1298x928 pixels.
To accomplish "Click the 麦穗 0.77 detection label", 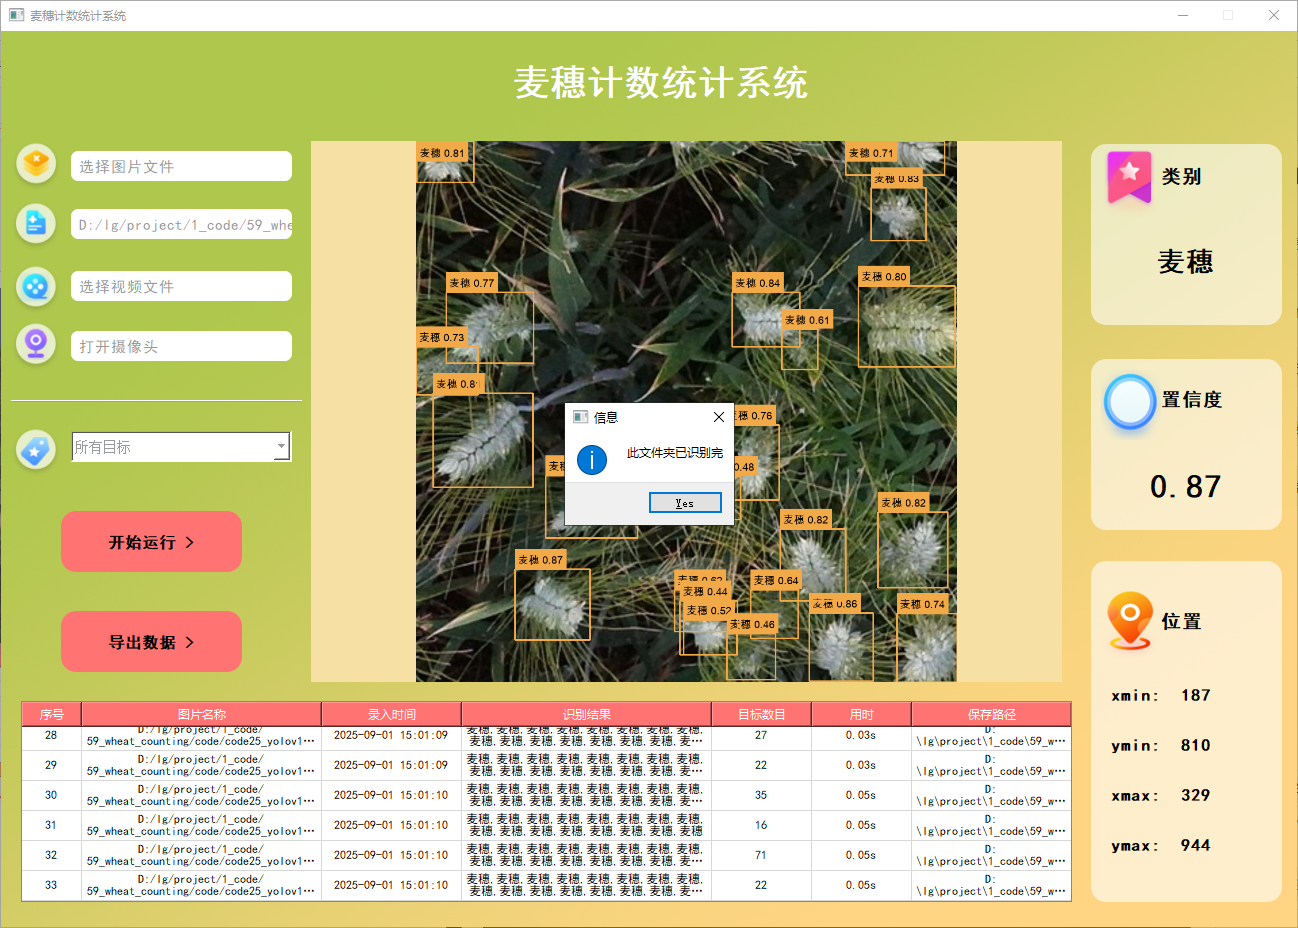I will pyautogui.click(x=472, y=283).
